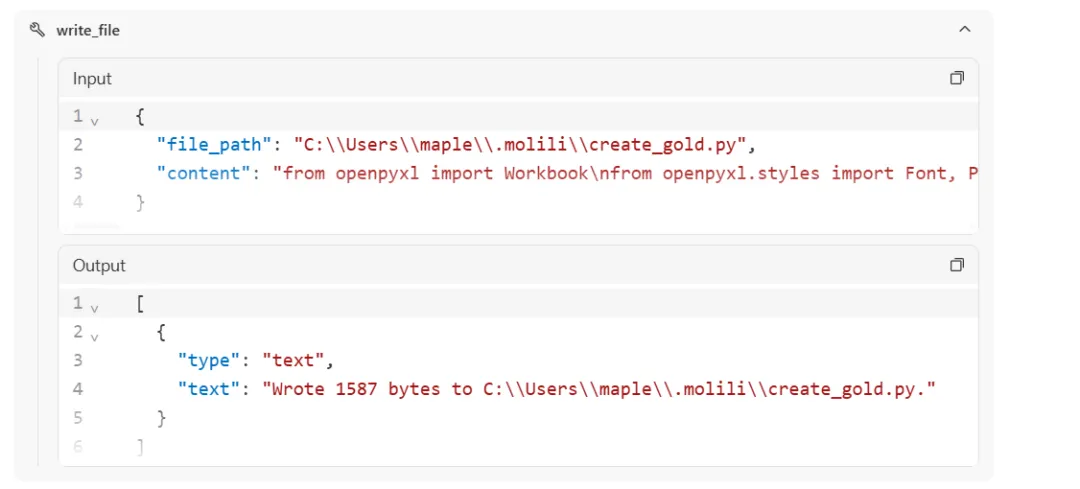Click line number 4 in Output gutter

coord(78,389)
